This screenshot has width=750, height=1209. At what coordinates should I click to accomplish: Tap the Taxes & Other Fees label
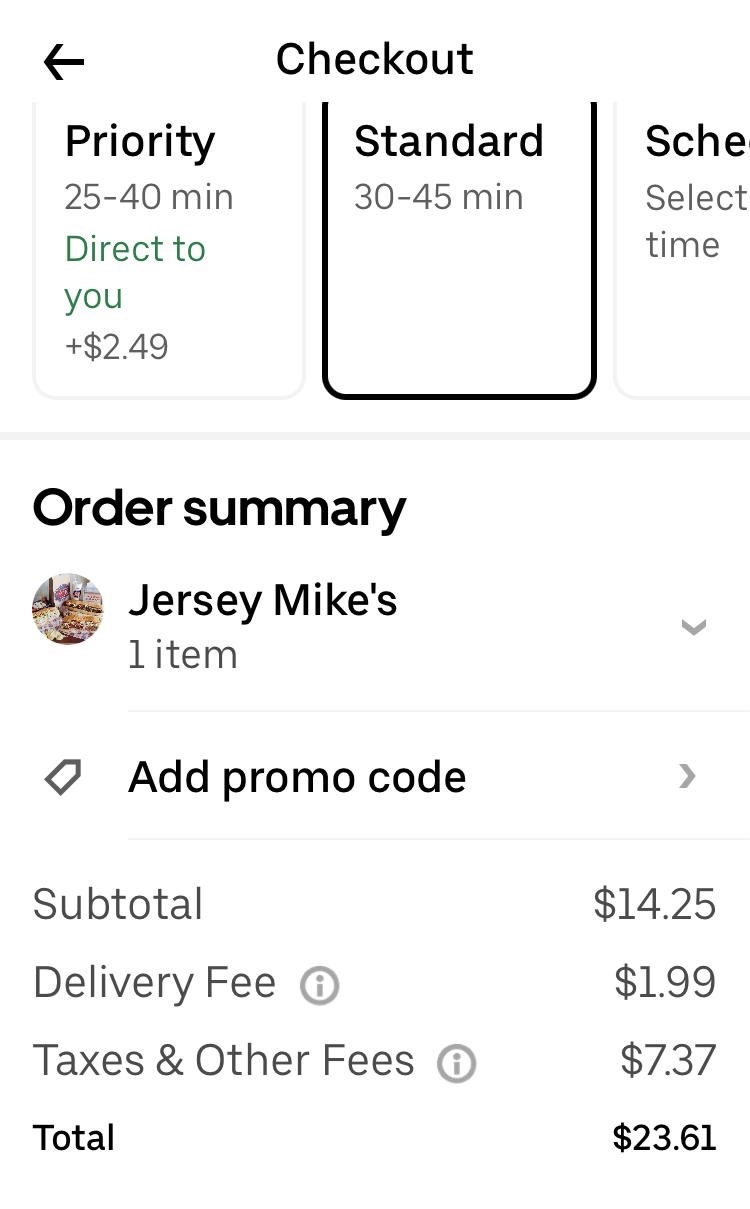coord(223,1060)
